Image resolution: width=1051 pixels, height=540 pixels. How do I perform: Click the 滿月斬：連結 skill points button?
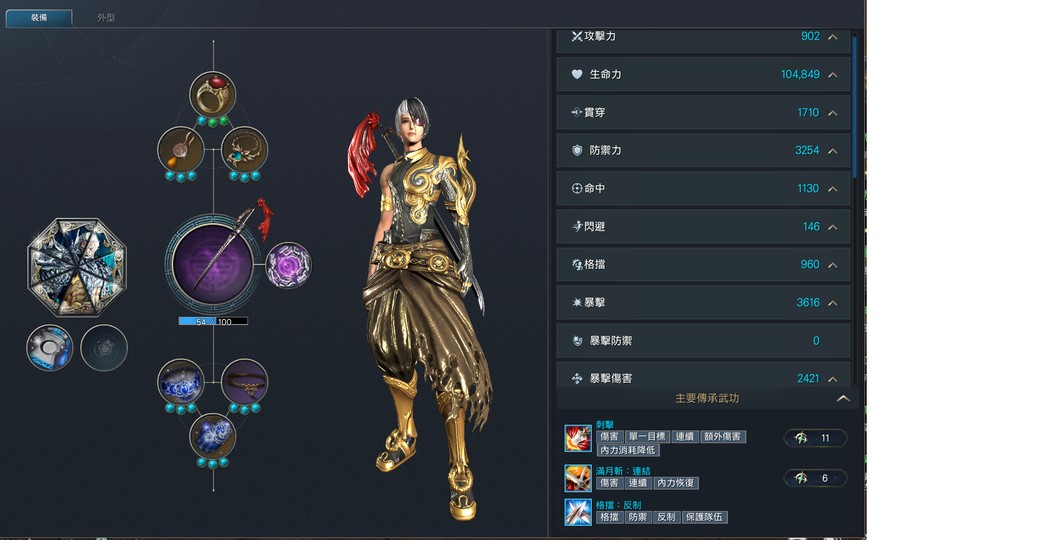[815, 478]
